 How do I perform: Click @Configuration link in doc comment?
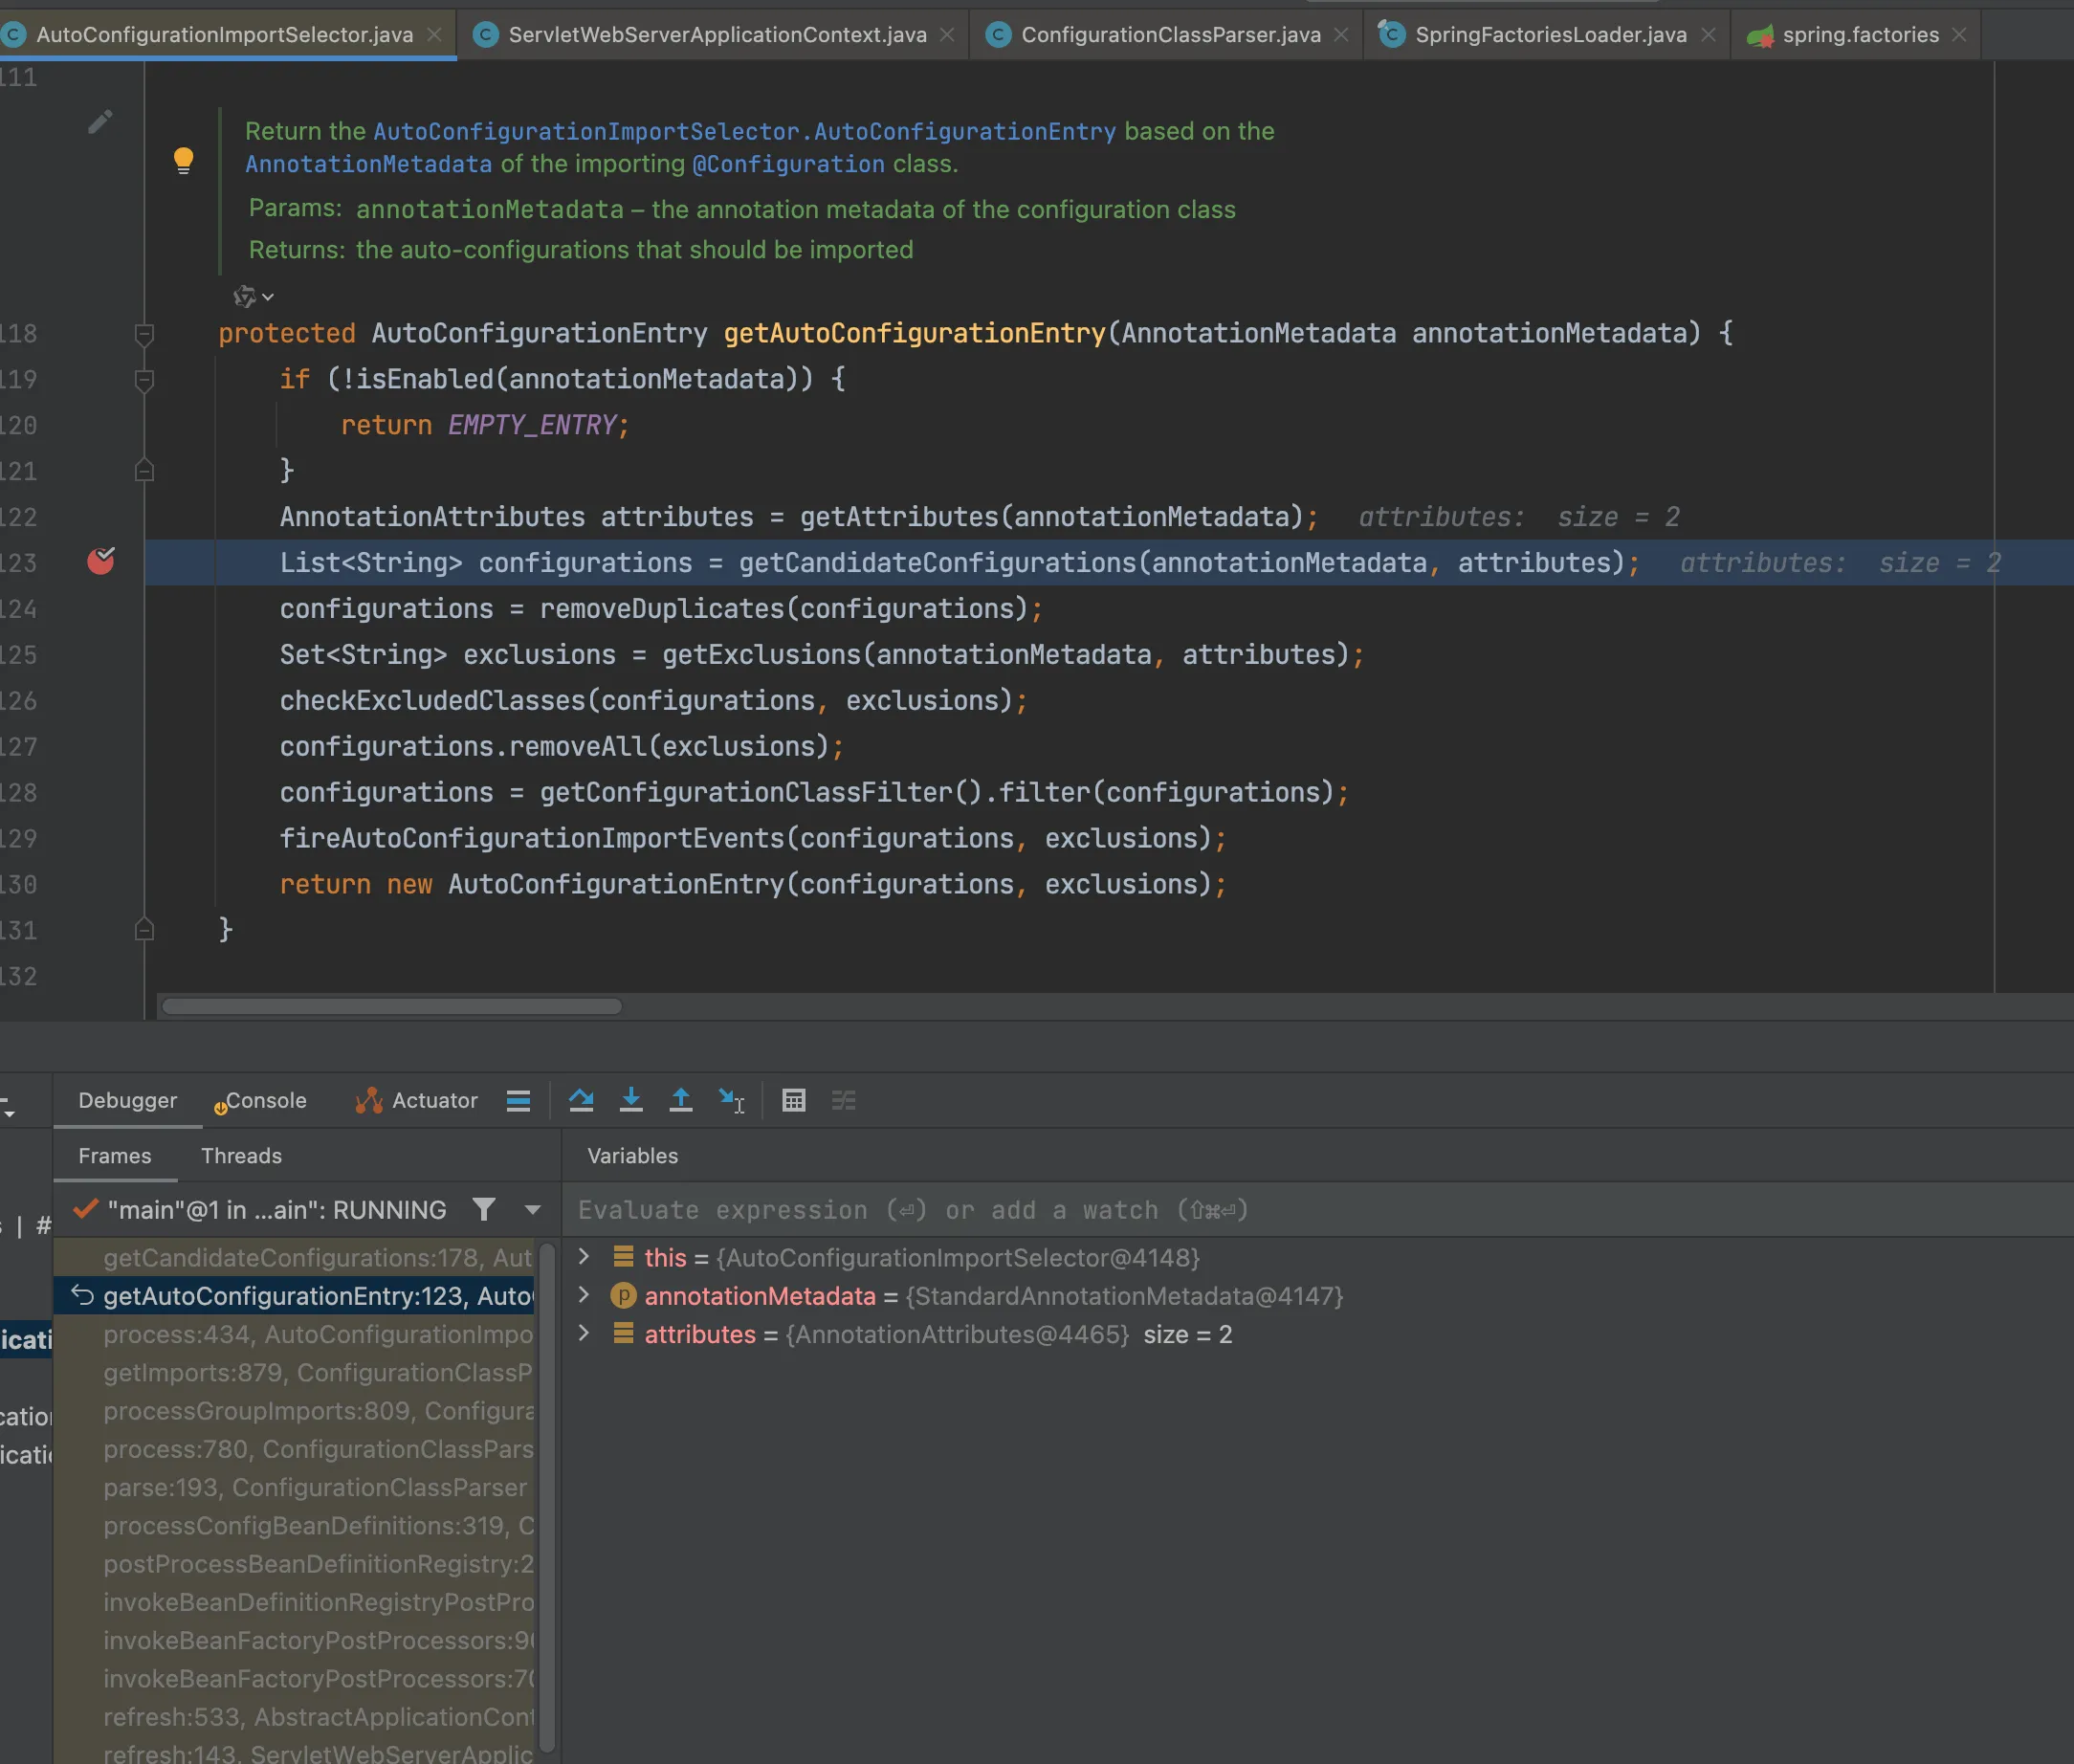coord(788,164)
